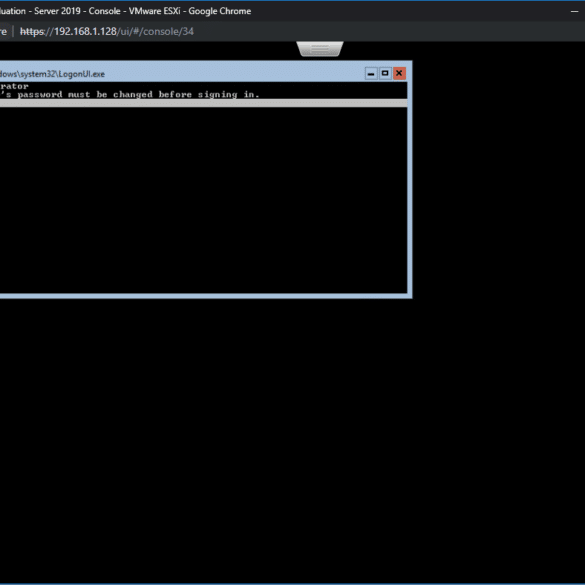
Task: Minimize the Chrome console window
Action: [575, 11]
